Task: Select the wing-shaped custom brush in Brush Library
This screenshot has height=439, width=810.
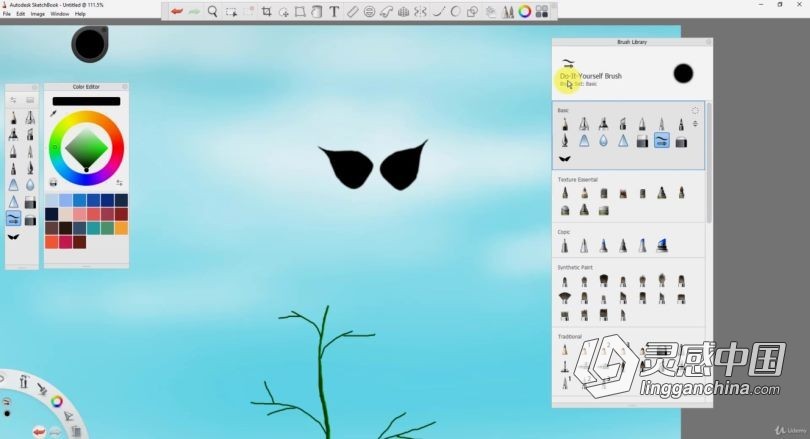Action: pyautogui.click(x=565, y=159)
